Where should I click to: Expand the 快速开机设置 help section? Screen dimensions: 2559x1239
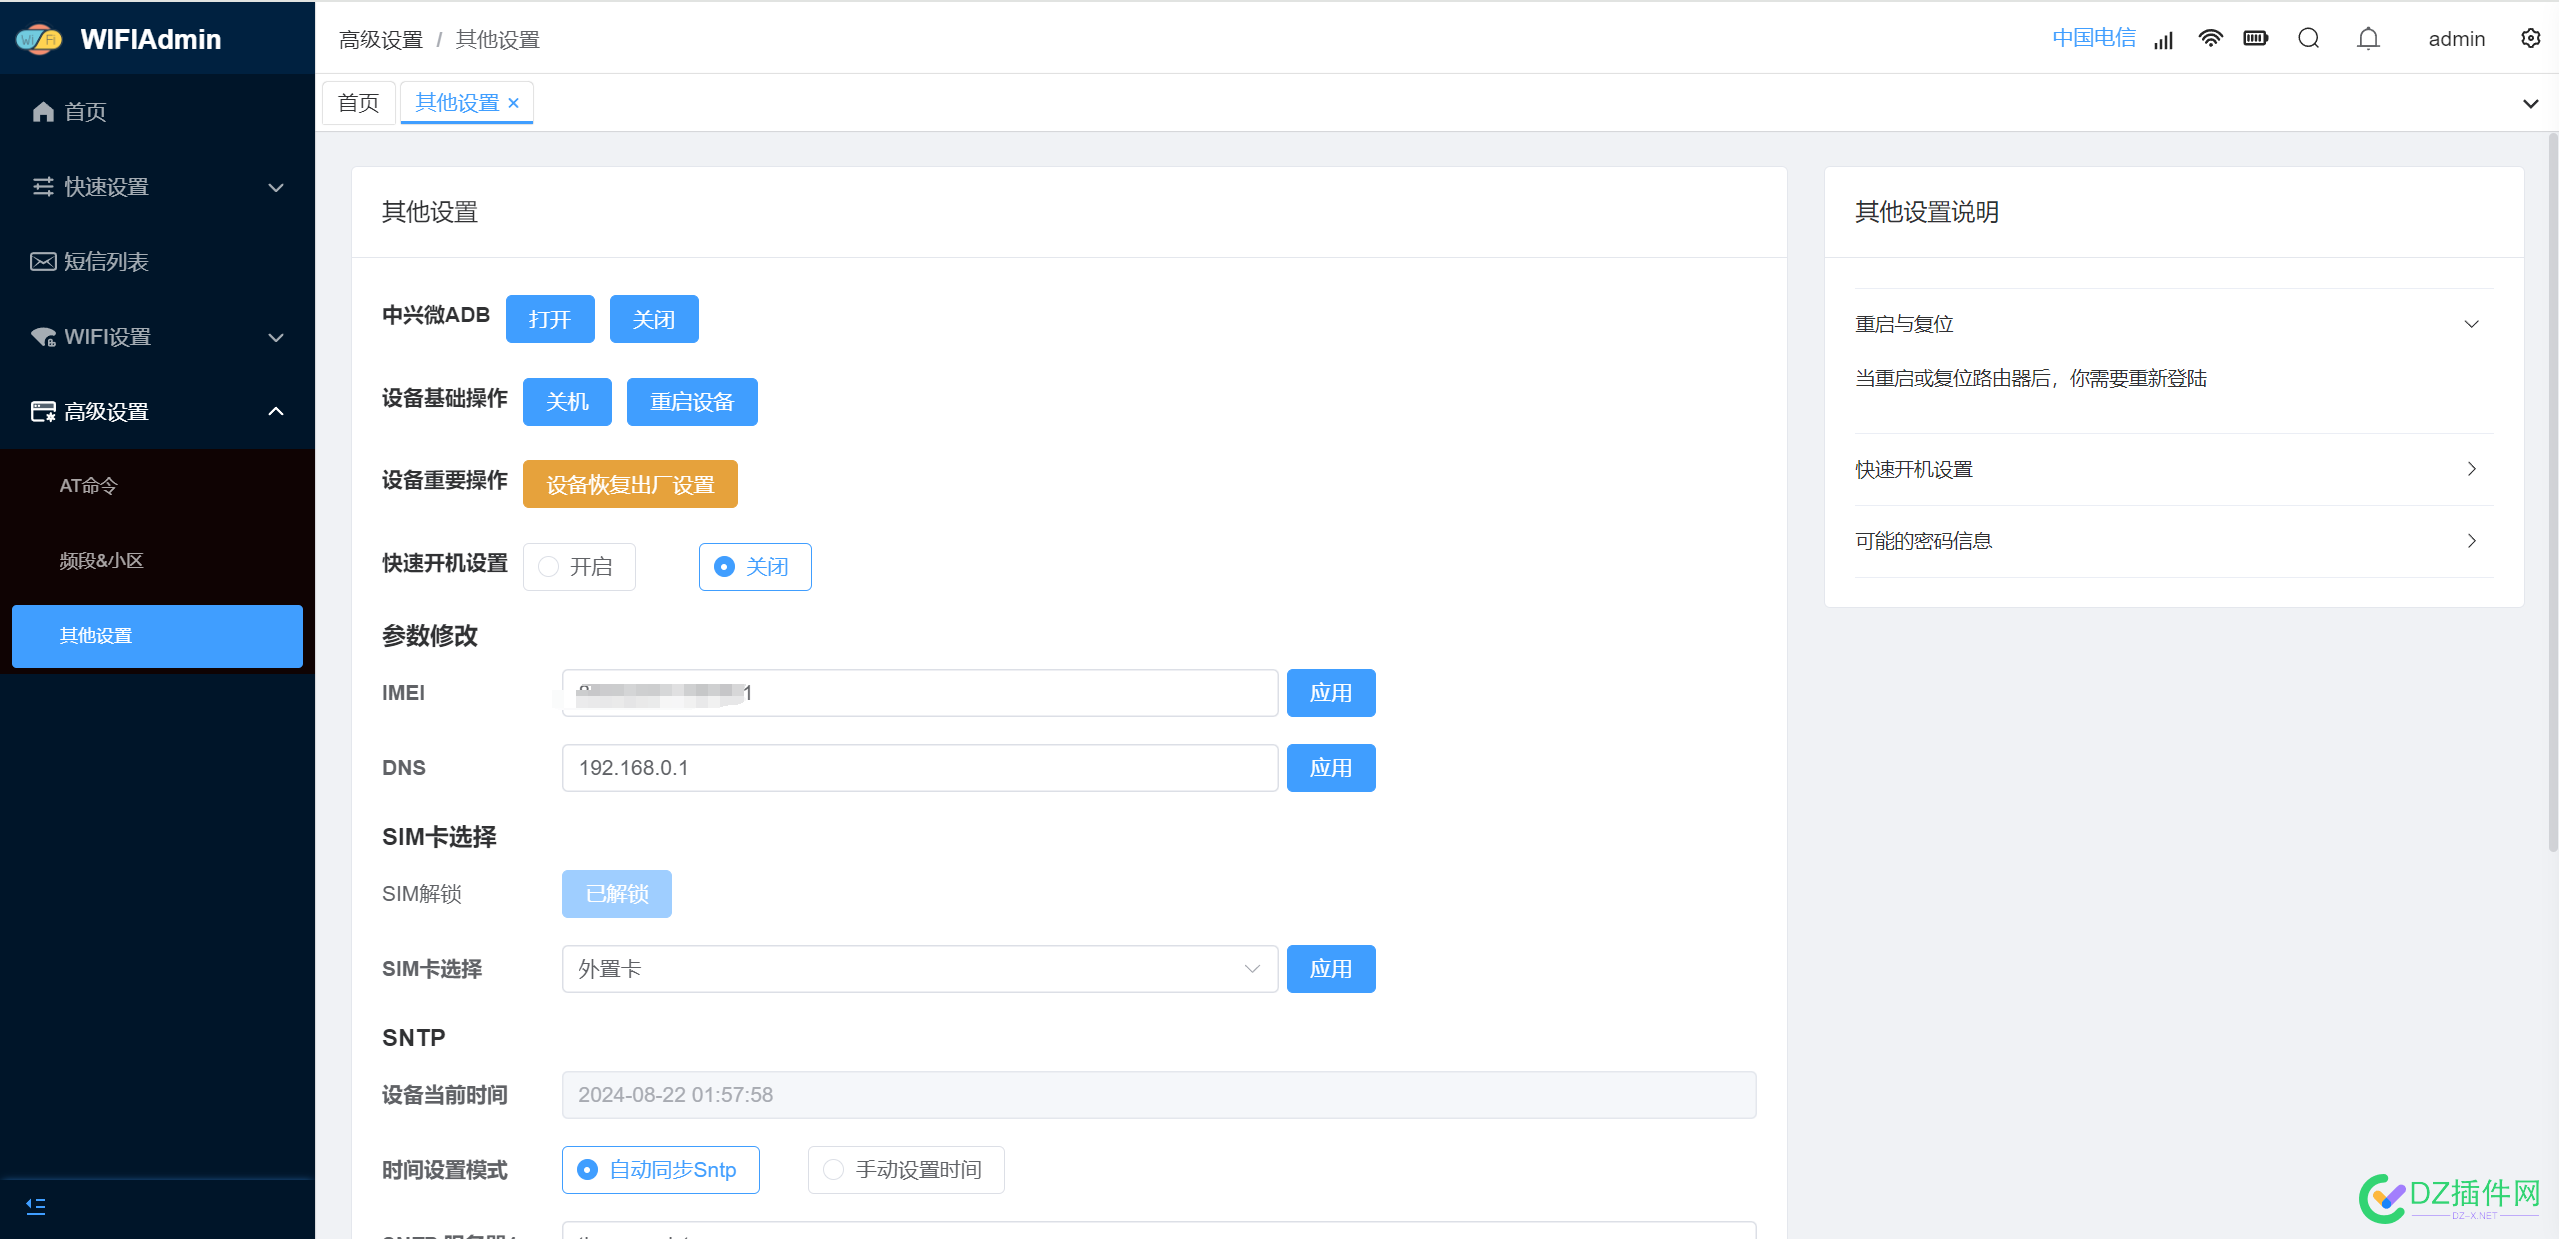pos(2174,469)
